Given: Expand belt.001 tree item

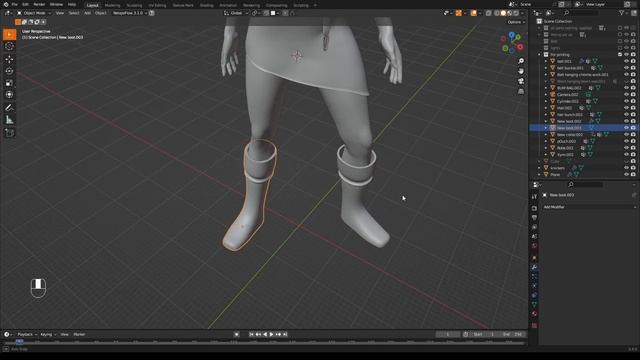Looking at the screenshot, I should 546,61.
